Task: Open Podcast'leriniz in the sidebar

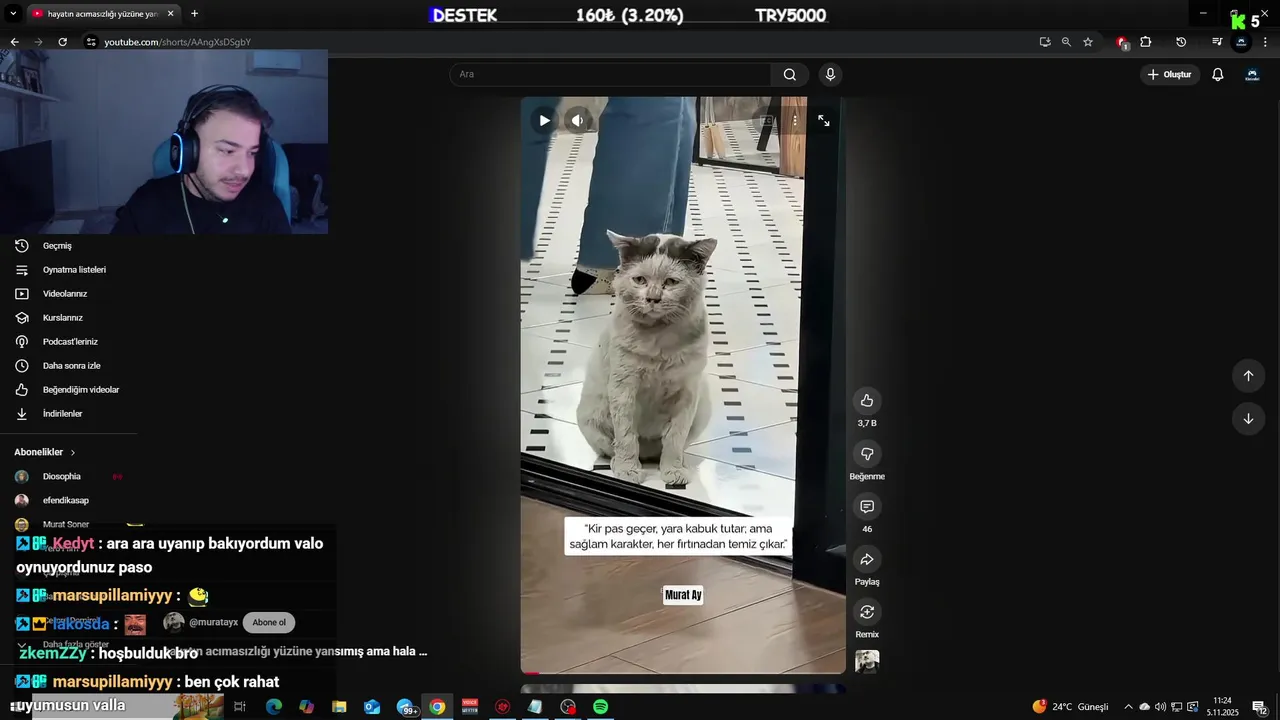Action: (x=68, y=342)
